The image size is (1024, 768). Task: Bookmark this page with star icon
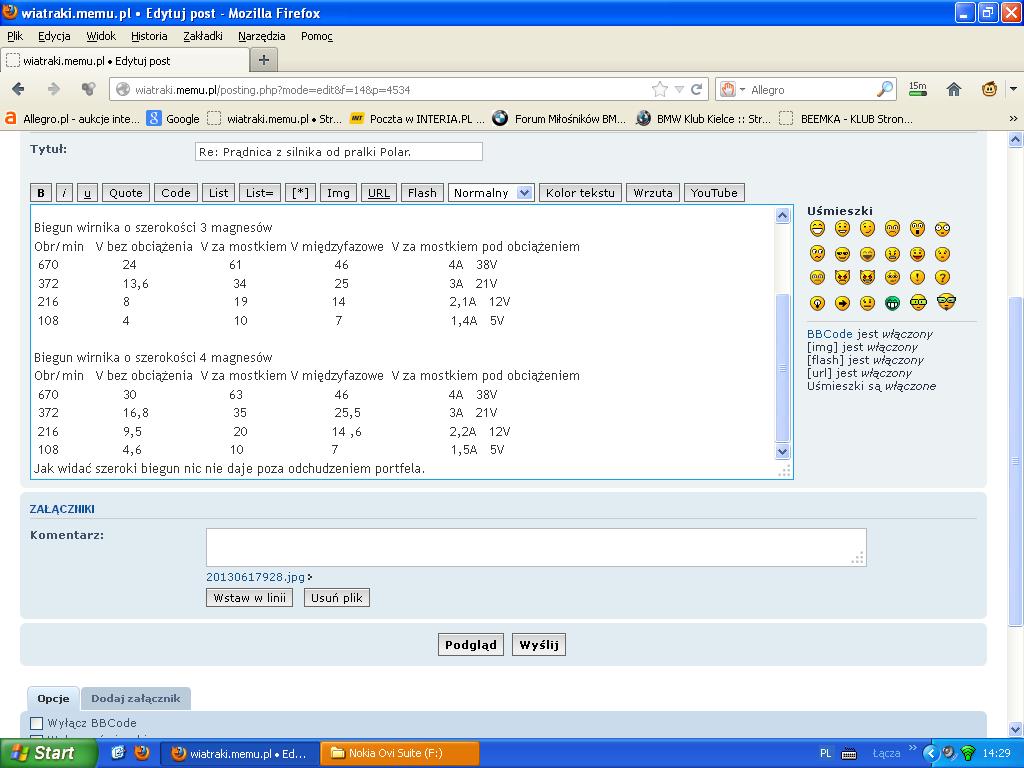(x=659, y=89)
